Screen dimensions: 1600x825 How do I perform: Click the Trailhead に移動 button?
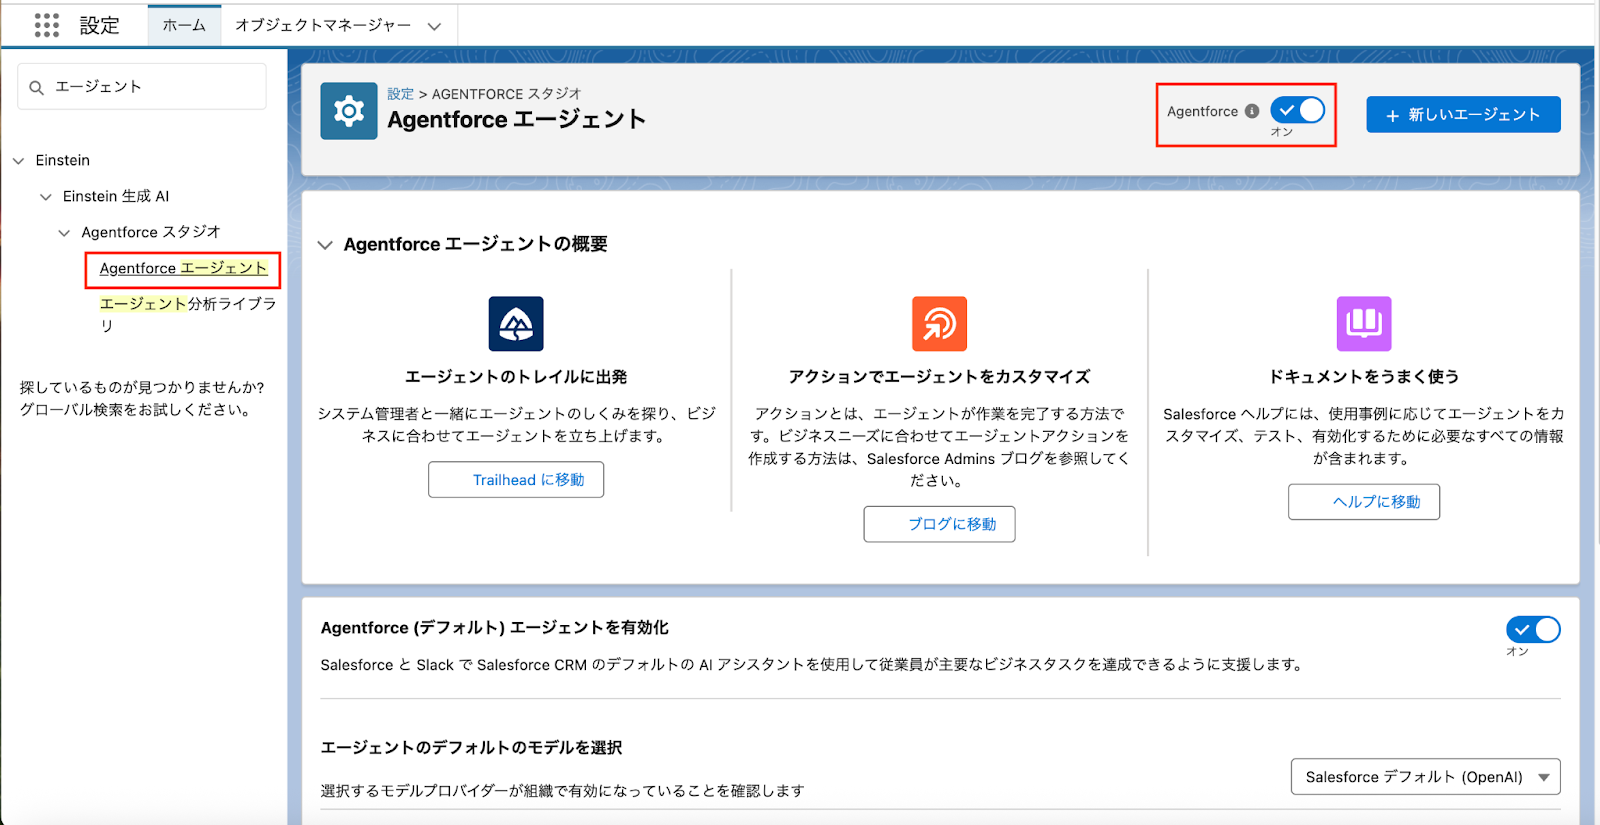516,480
